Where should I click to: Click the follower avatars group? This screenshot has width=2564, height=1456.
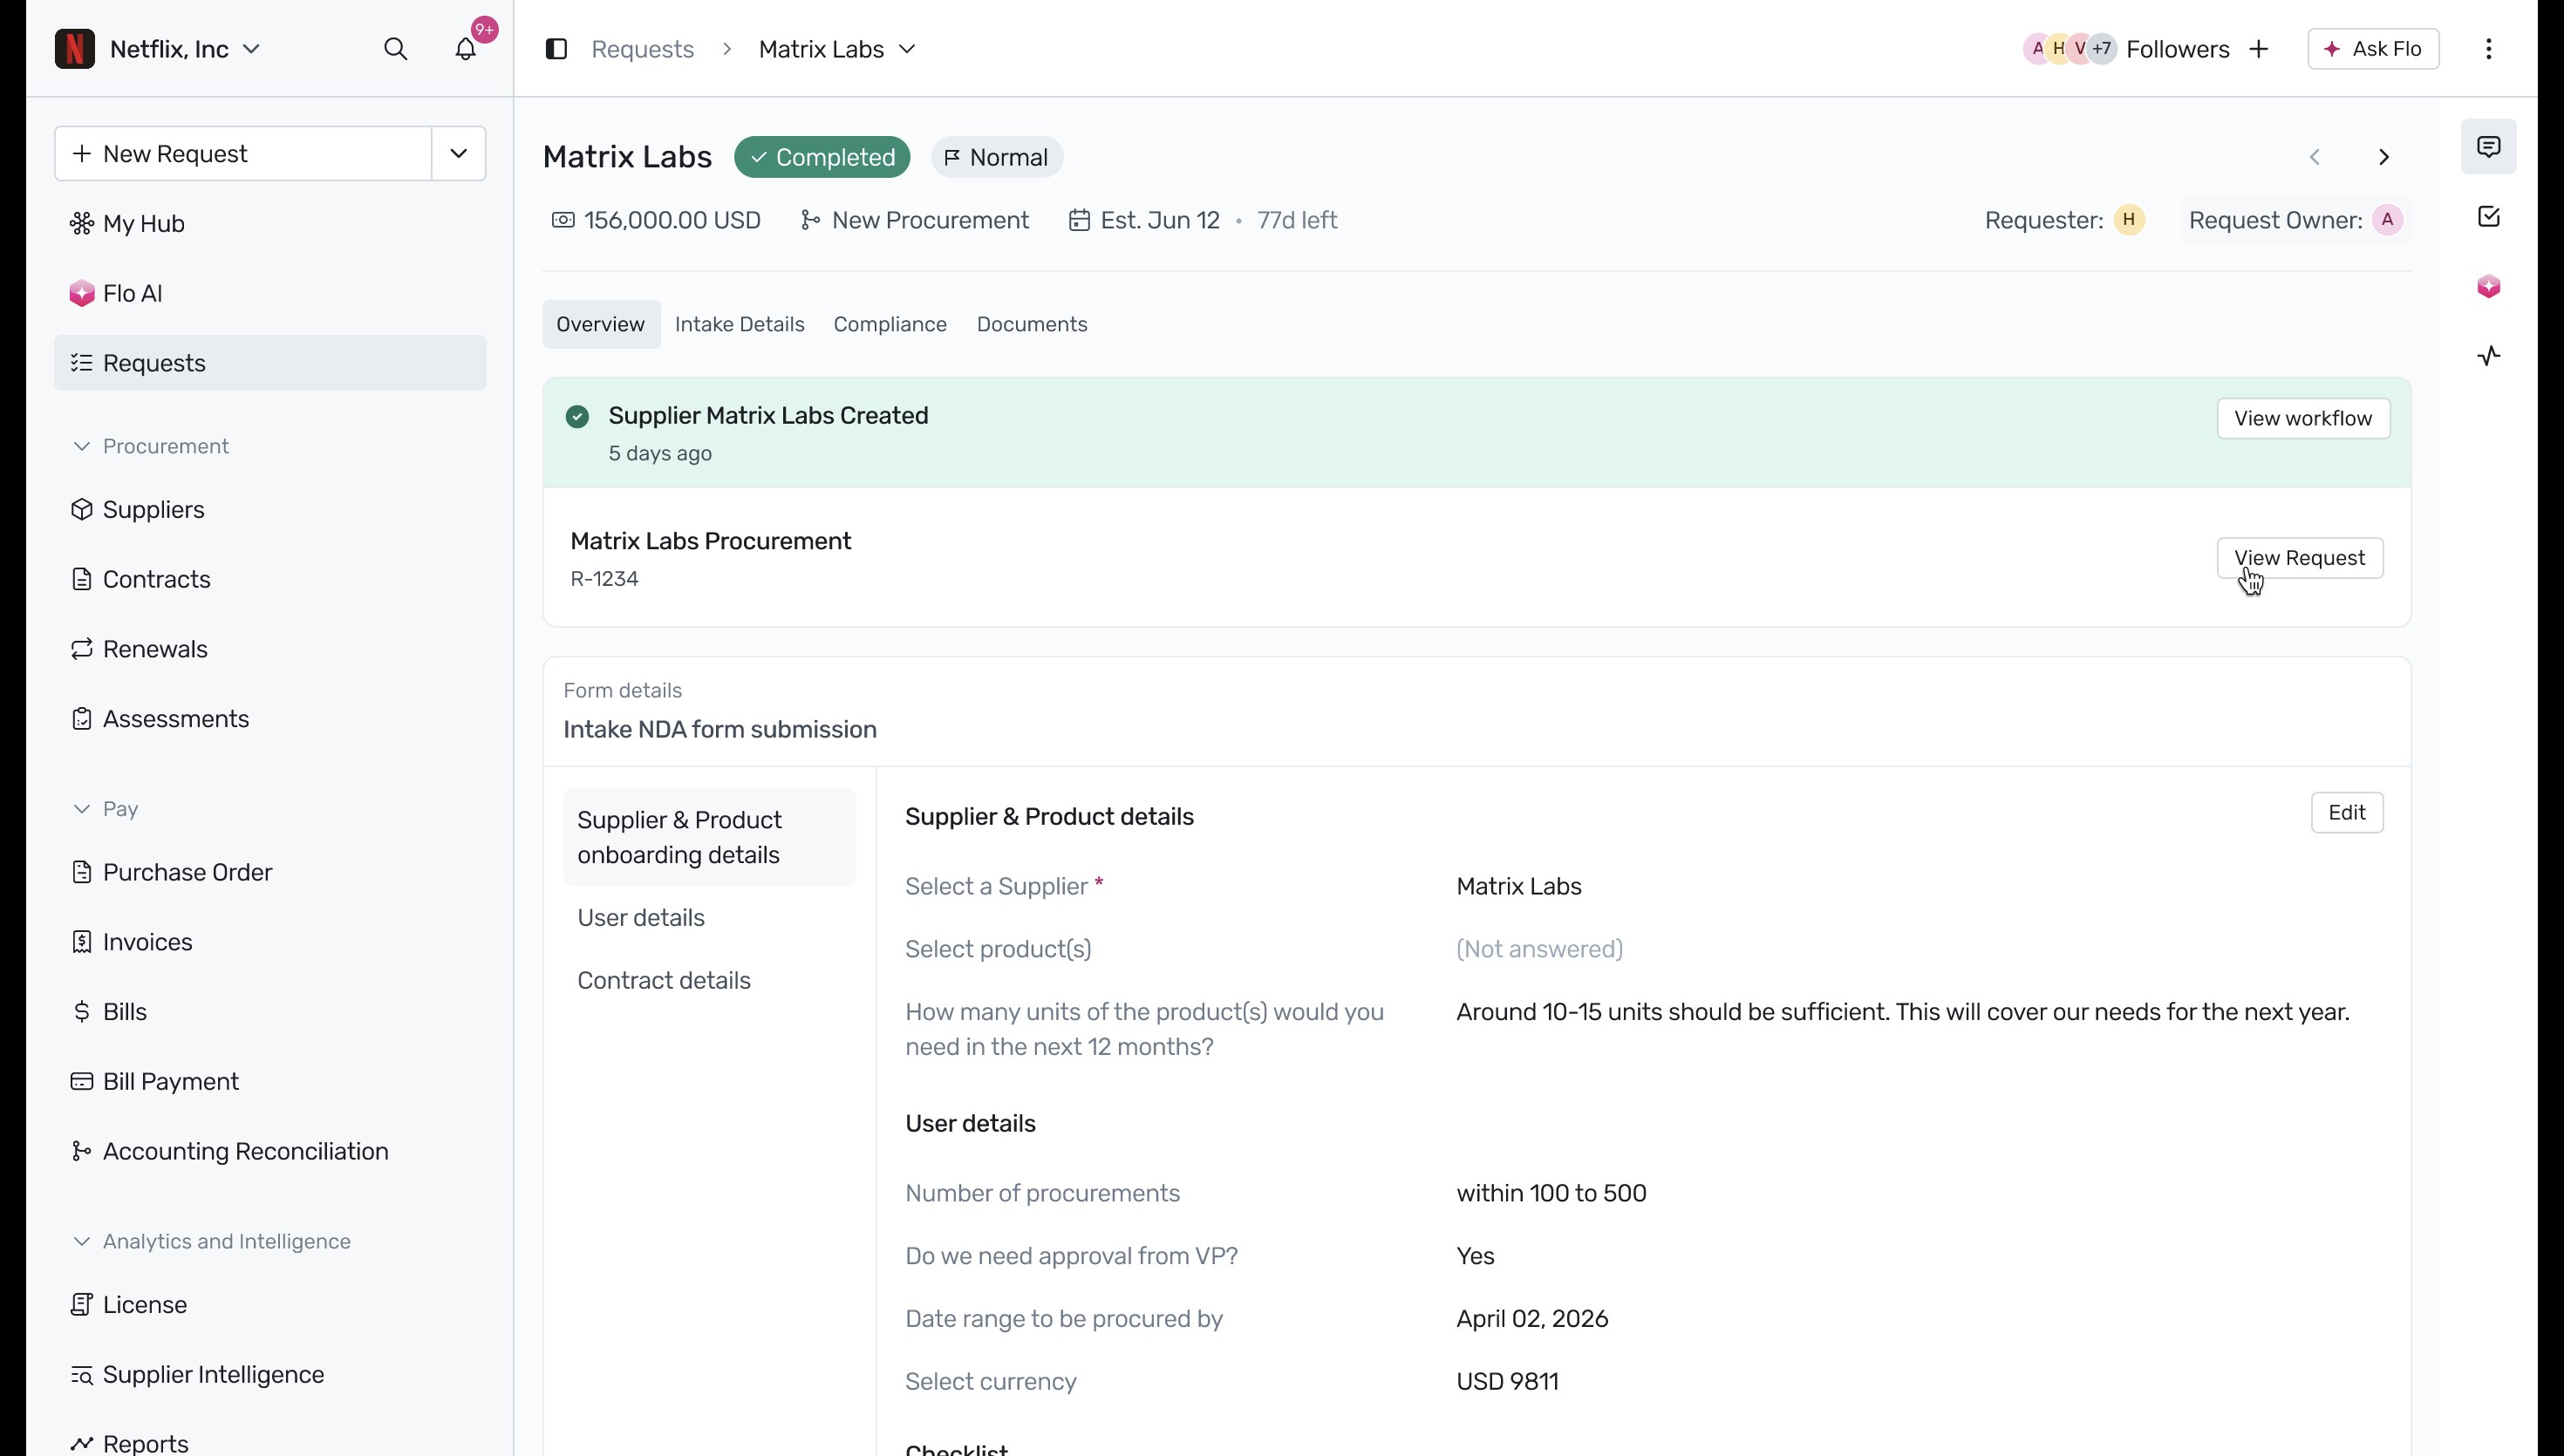[2070, 49]
